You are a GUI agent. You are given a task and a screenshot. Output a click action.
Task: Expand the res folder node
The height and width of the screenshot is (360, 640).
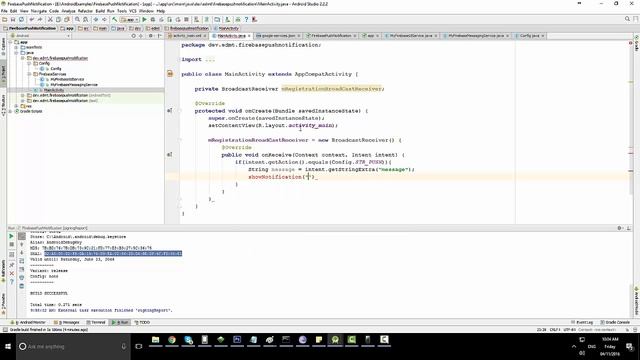(16, 106)
